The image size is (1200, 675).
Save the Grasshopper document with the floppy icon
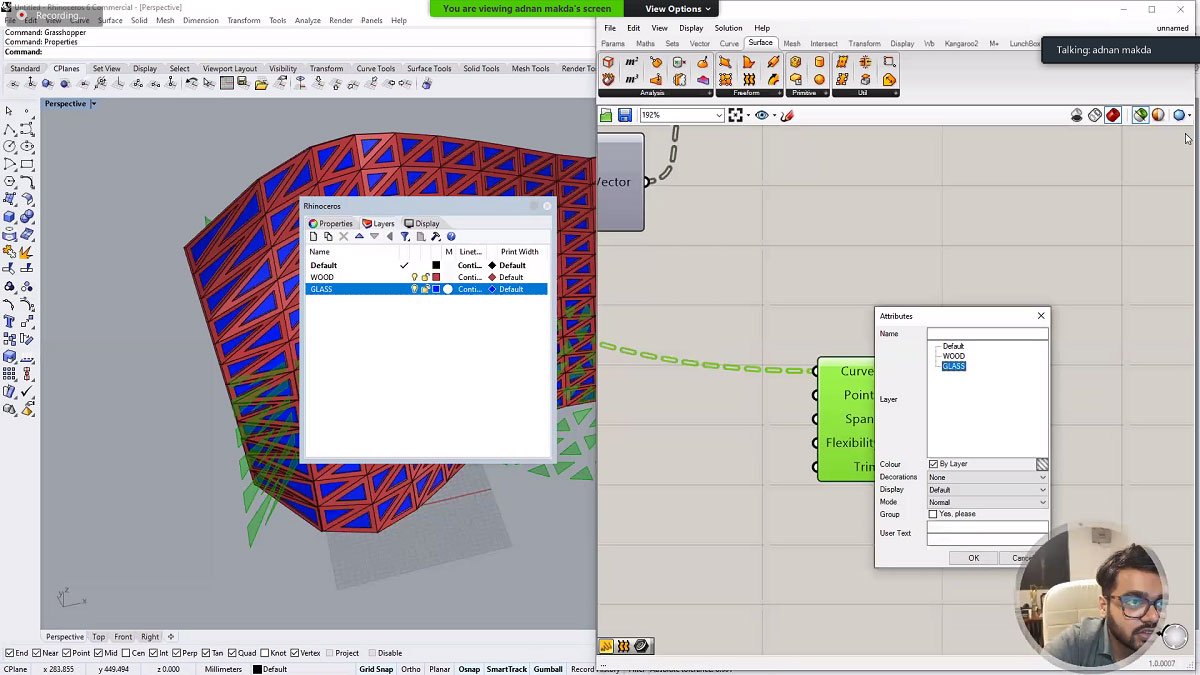[625, 116]
